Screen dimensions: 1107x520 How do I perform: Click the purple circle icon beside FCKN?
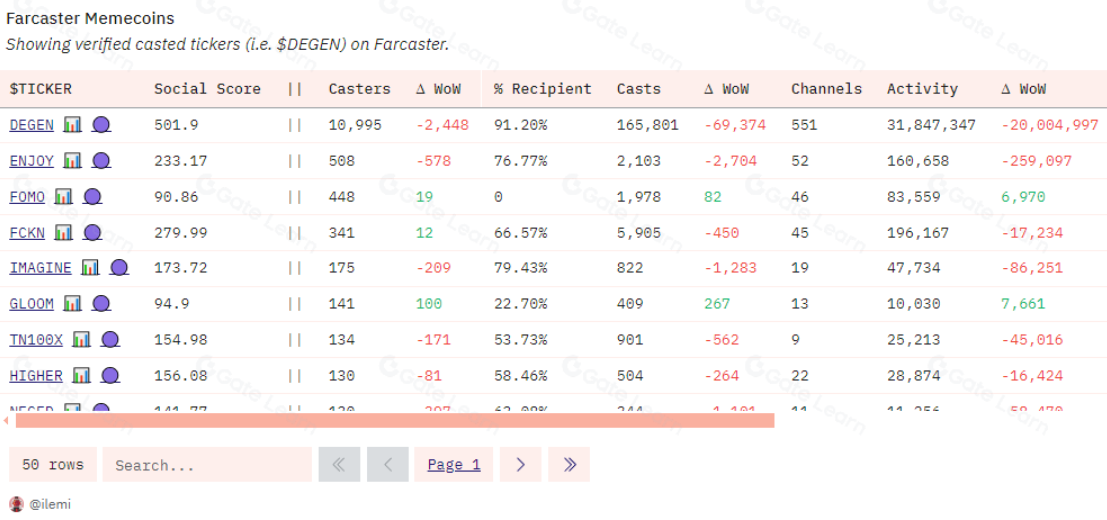[x=92, y=233]
